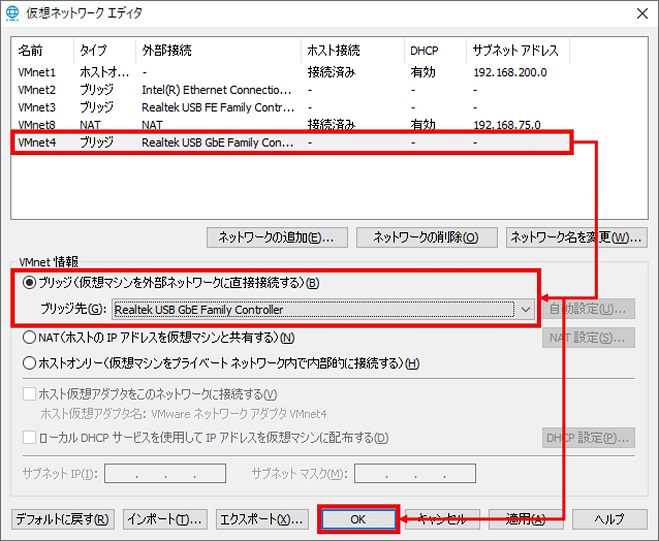Select VMnet4 Realtek USB GbE row
659x541 pixels.
[x=37, y=143]
